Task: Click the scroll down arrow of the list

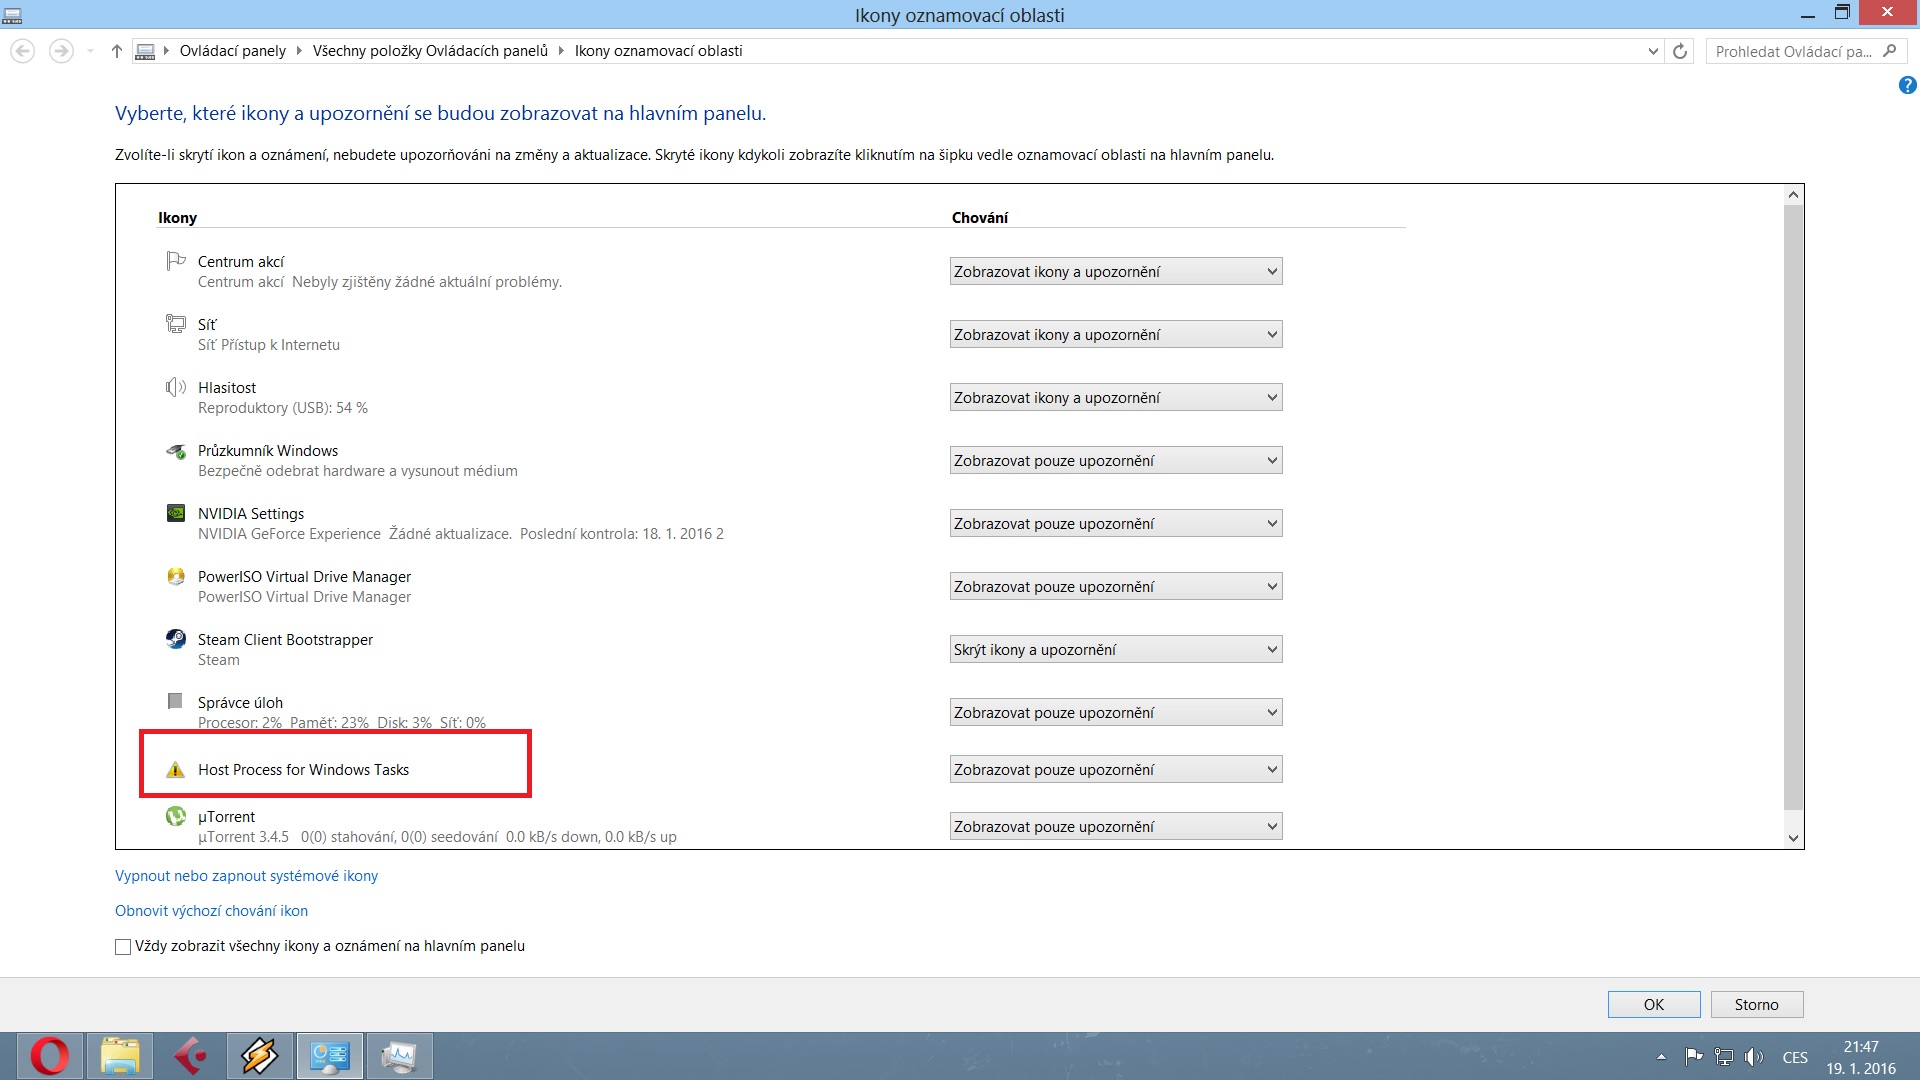Action: click(1793, 838)
